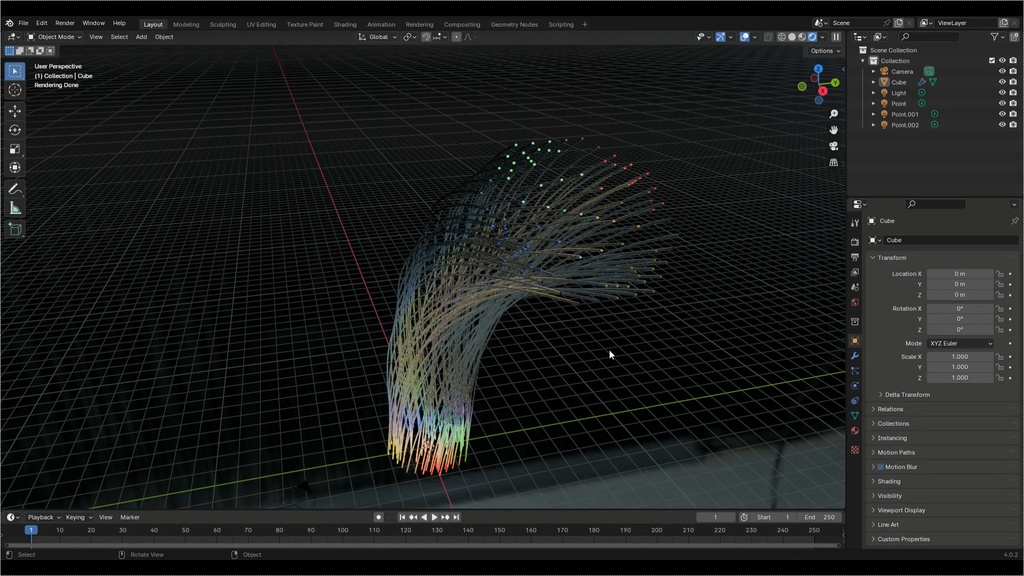The height and width of the screenshot is (576, 1024).
Task: Switch perspective/orthographic grid icon
Action: (x=833, y=162)
